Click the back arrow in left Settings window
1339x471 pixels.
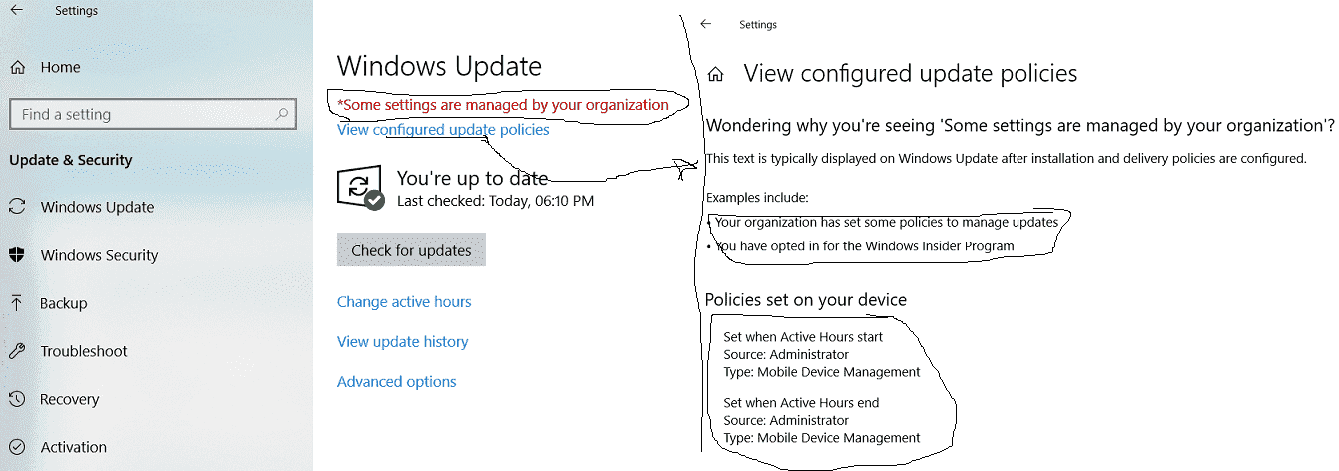pyautogui.click(x=17, y=11)
